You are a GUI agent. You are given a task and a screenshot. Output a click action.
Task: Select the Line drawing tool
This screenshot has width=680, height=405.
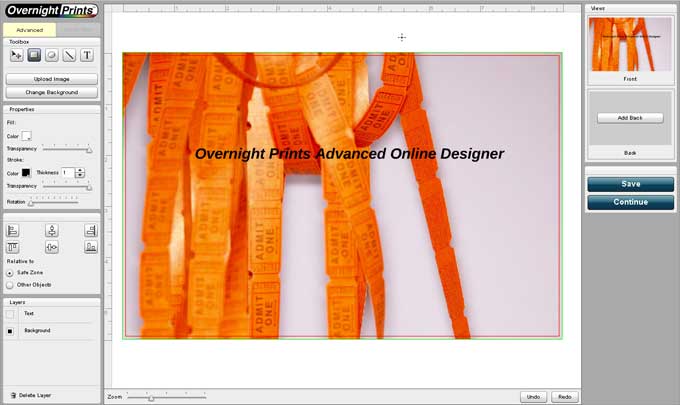pos(69,55)
